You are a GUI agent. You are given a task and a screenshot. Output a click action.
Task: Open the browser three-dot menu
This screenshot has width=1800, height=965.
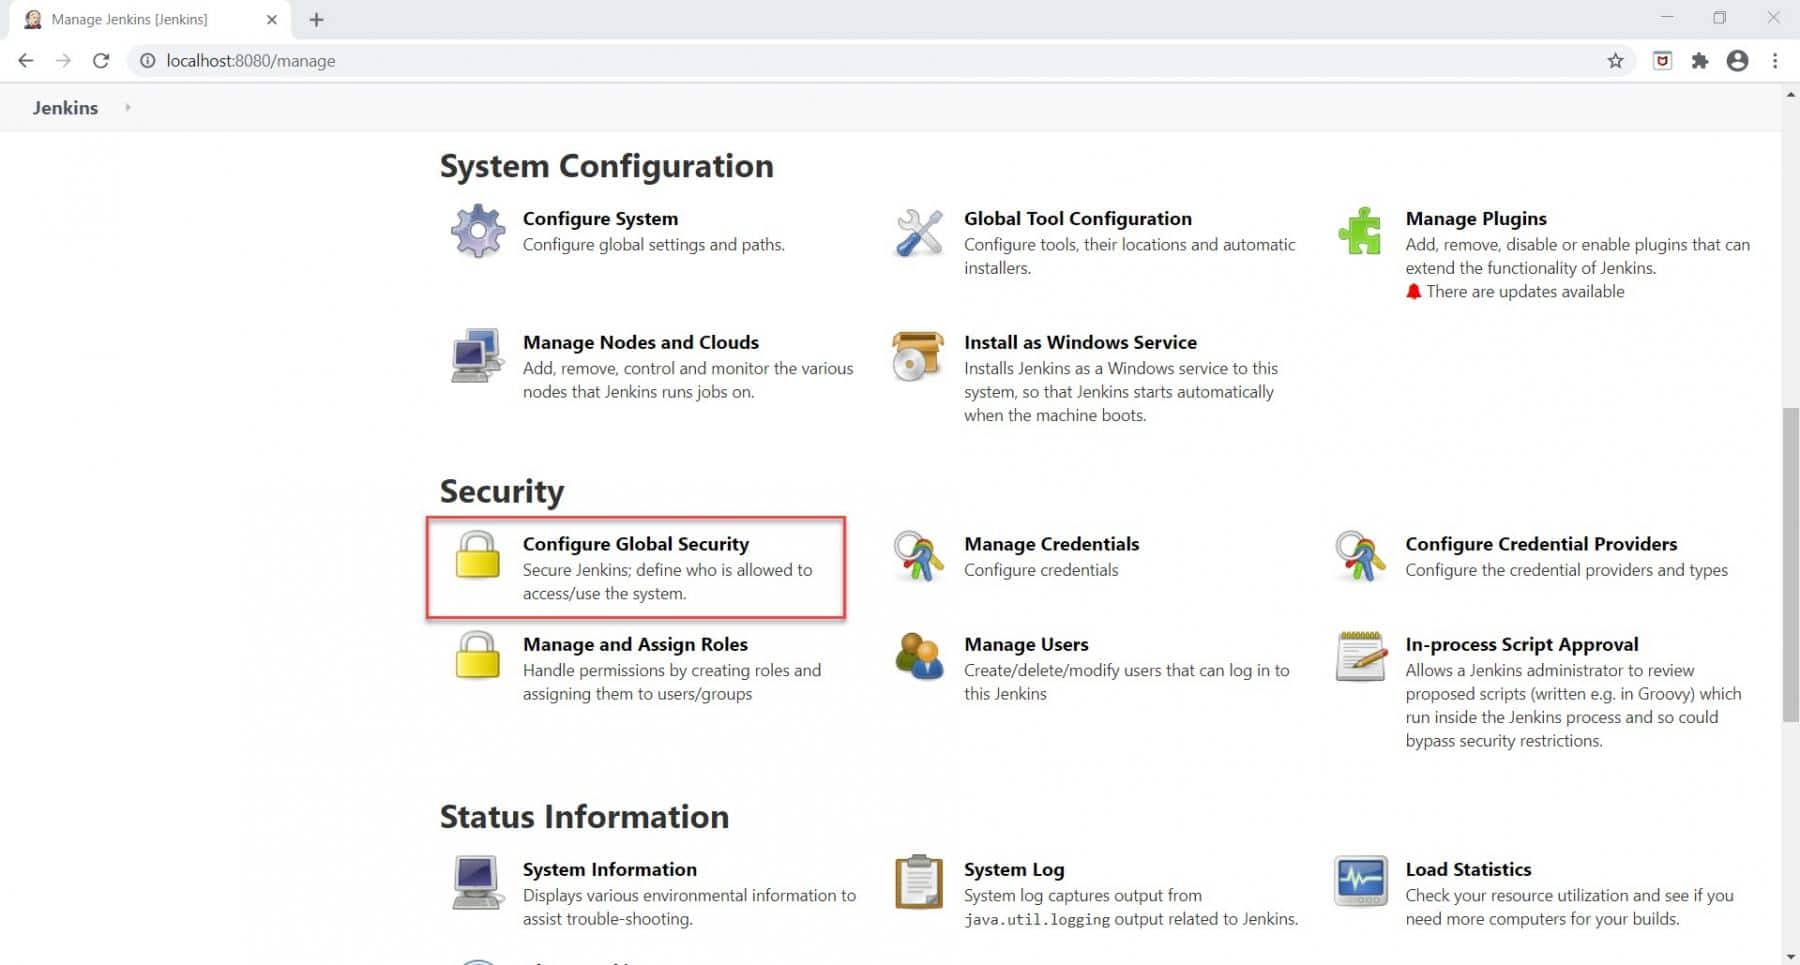click(x=1776, y=60)
